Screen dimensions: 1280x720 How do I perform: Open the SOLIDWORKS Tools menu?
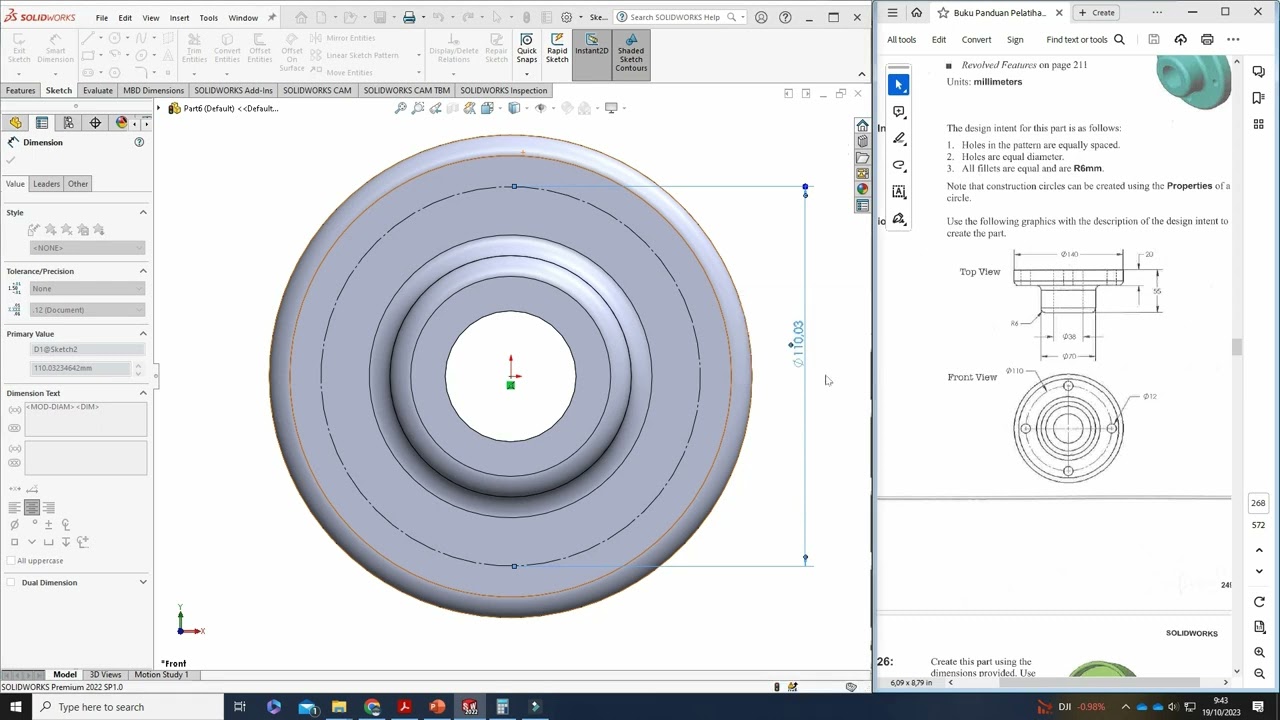tap(208, 18)
